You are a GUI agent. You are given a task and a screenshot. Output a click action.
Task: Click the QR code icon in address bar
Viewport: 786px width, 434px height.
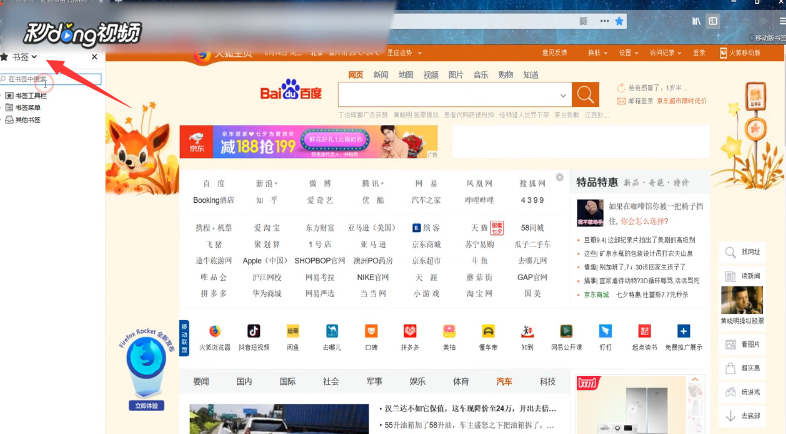pos(583,21)
